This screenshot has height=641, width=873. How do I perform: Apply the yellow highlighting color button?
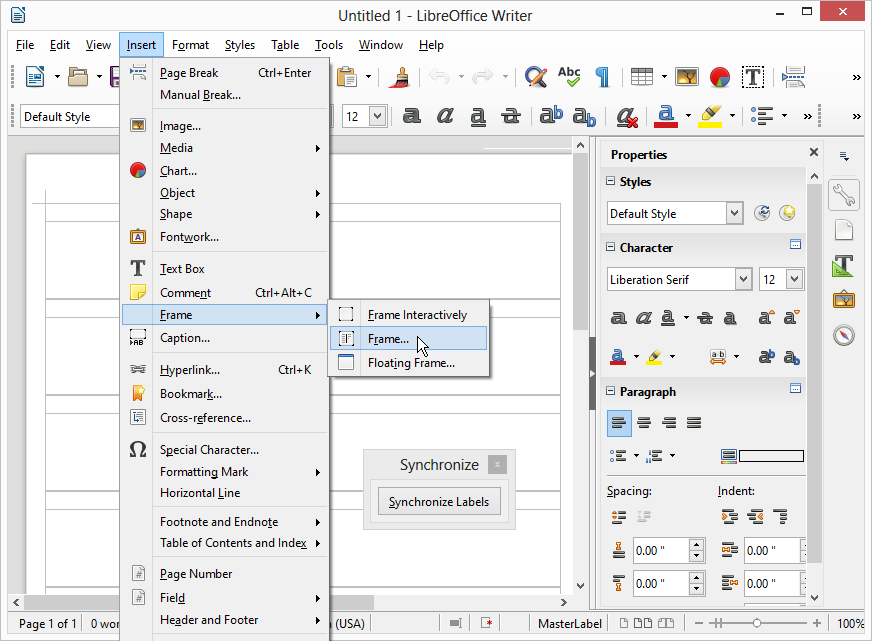tap(710, 116)
